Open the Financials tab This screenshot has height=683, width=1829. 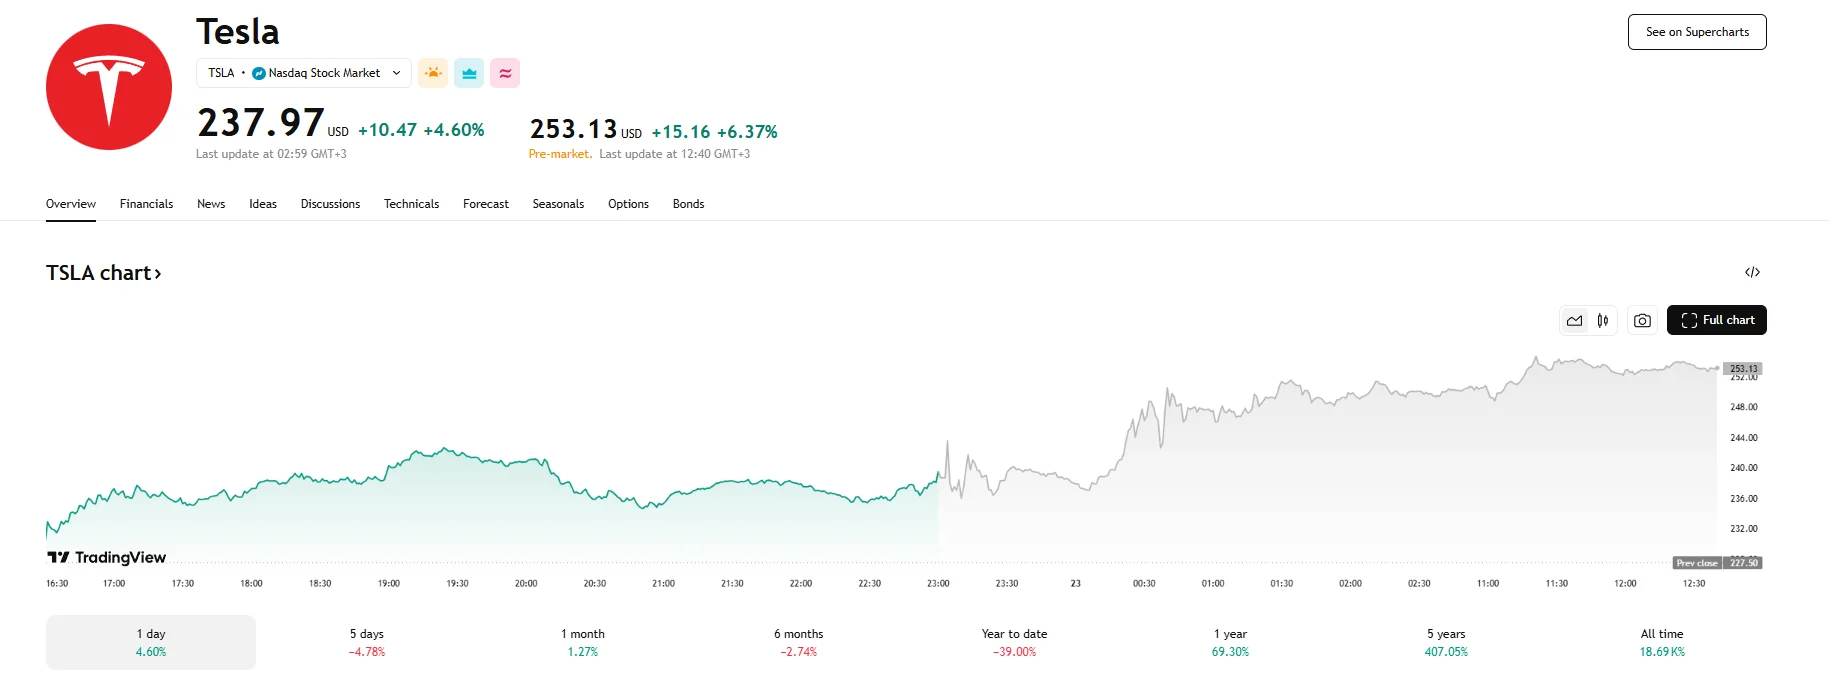click(146, 204)
